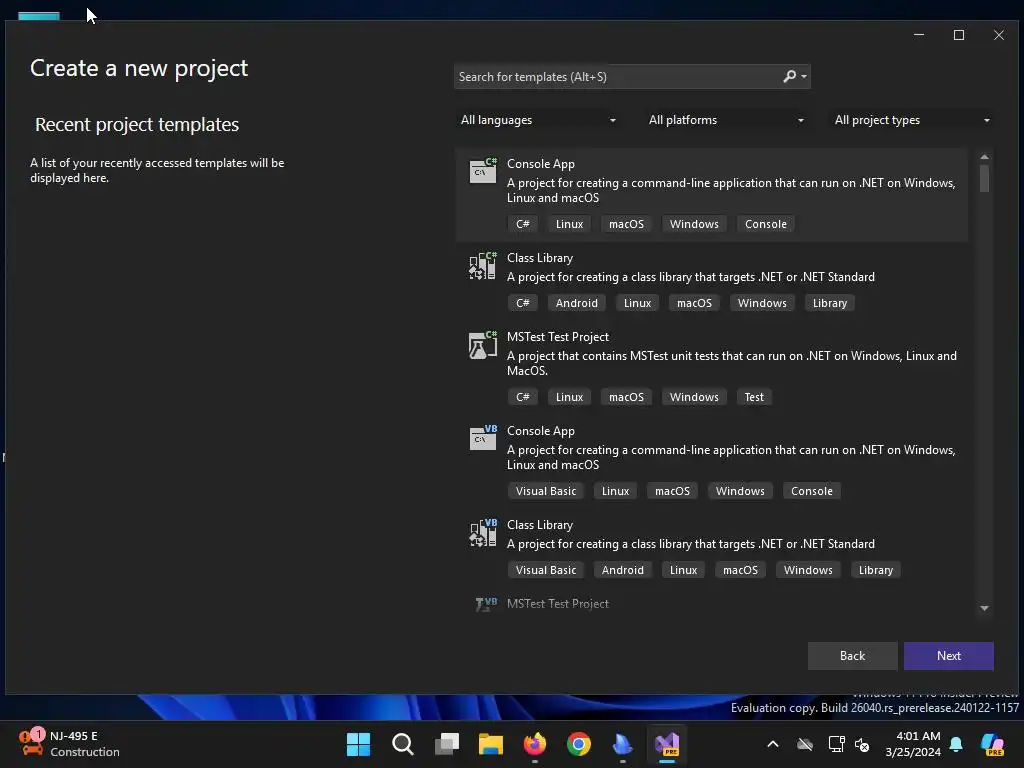The height and width of the screenshot is (768, 1024).
Task: Click the search magnifier icon in template search
Action: pyautogui.click(x=790, y=76)
